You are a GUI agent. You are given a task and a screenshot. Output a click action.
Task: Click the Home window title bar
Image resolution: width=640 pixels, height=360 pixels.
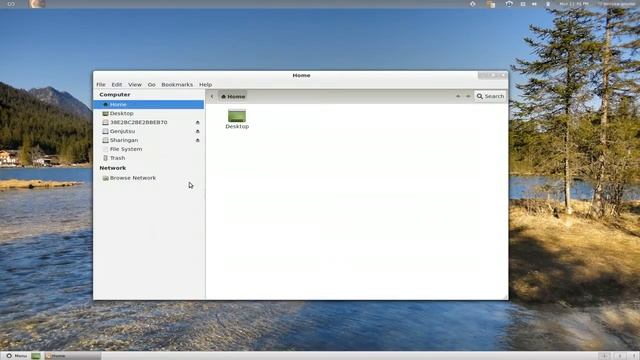[x=301, y=76]
